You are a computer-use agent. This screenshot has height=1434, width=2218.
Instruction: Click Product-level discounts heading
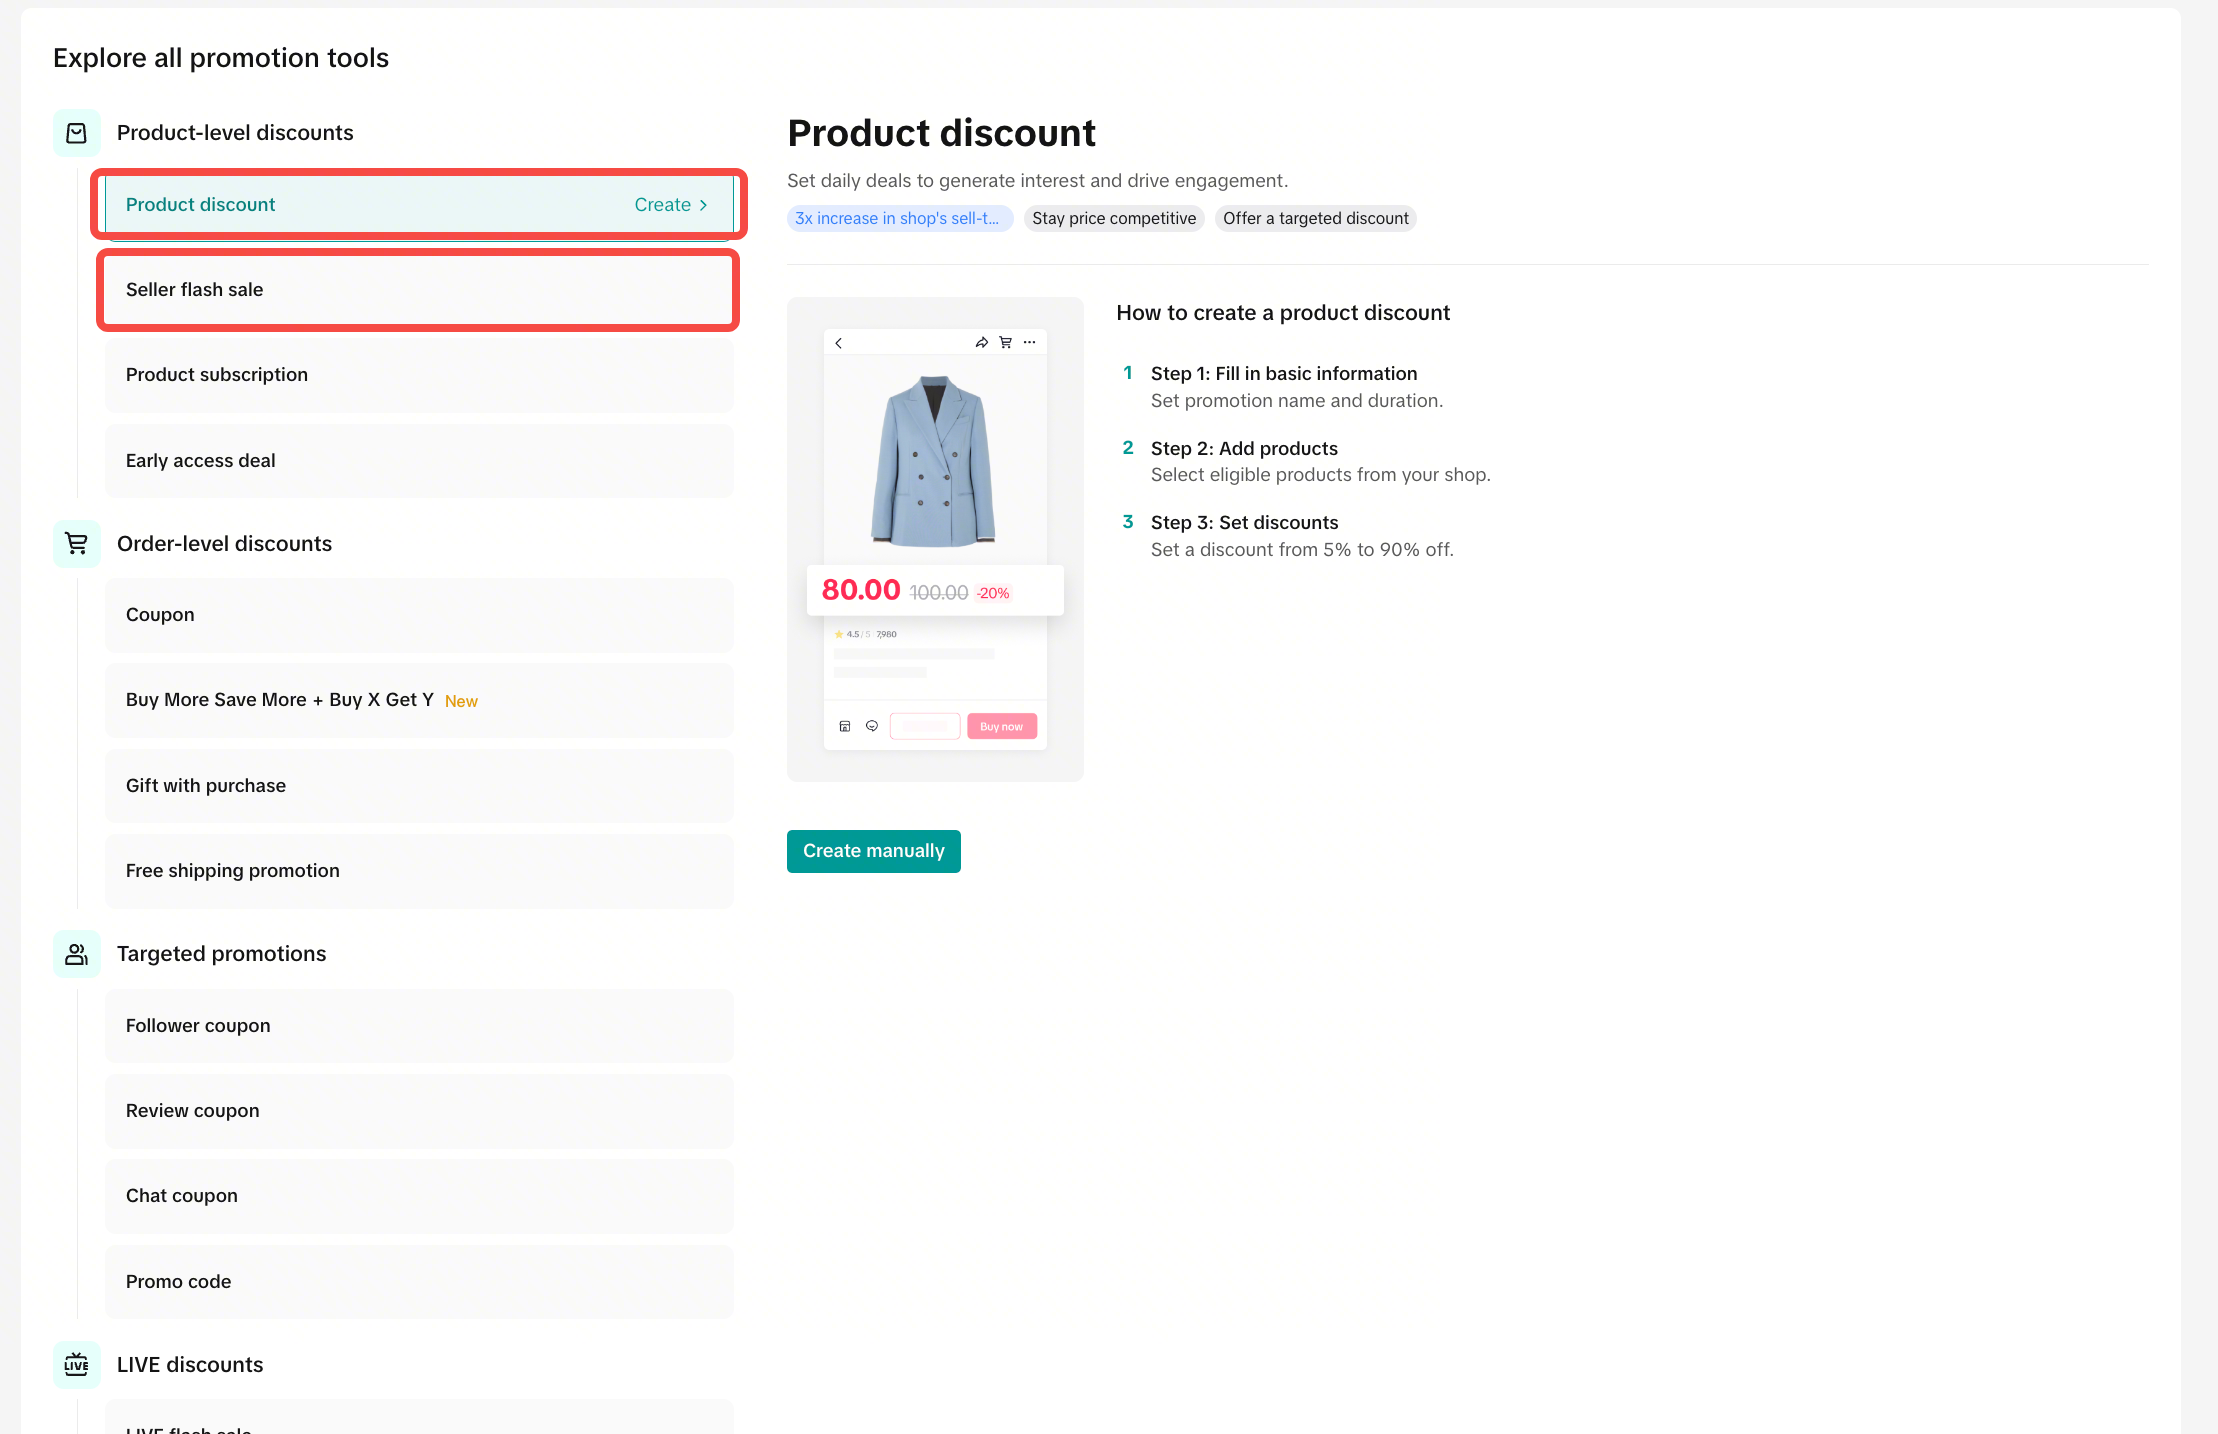pos(235,133)
